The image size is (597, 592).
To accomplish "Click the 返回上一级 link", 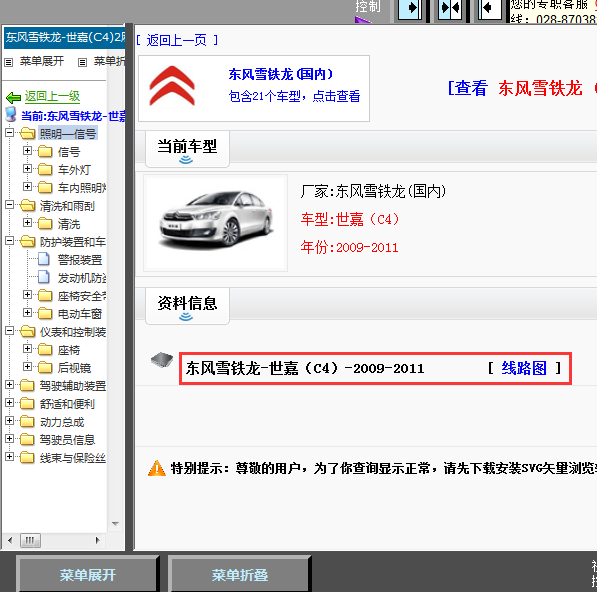I will (x=53, y=96).
